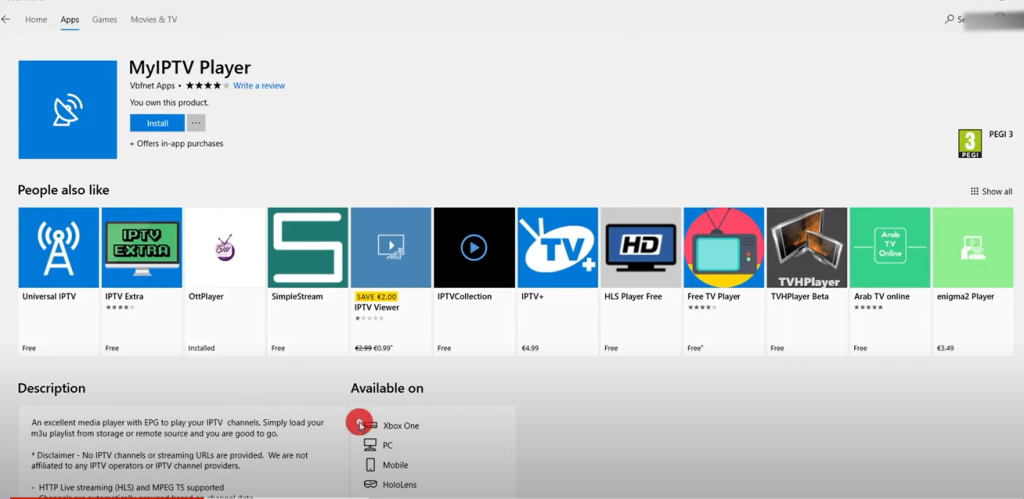Open the TVHPlayer Beta app tile
Screen dimensions: 1024x499
click(807, 282)
